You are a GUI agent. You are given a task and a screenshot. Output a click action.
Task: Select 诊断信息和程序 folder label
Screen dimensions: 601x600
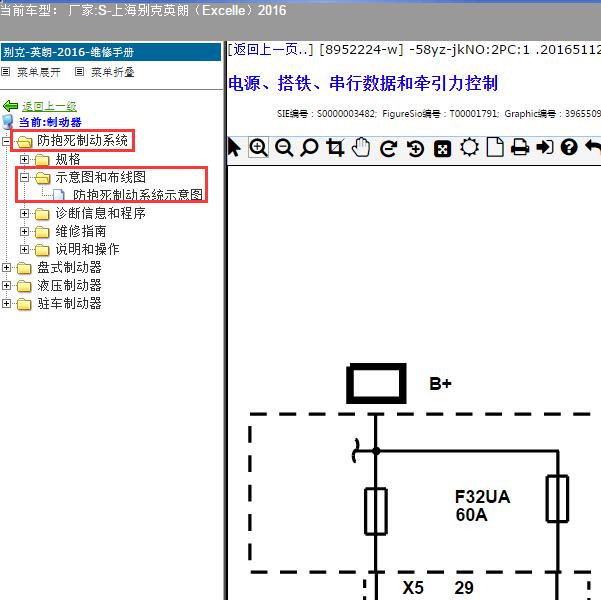click(100, 213)
